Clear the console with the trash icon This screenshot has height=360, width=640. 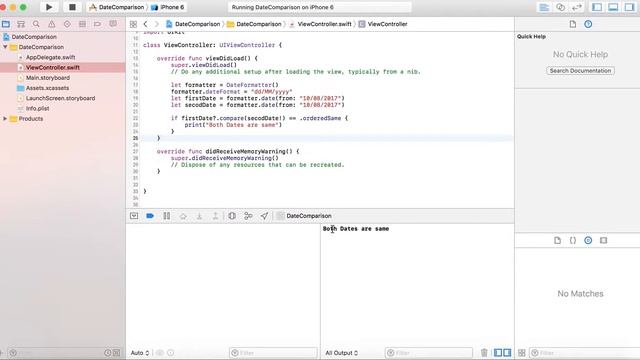click(x=484, y=353)
